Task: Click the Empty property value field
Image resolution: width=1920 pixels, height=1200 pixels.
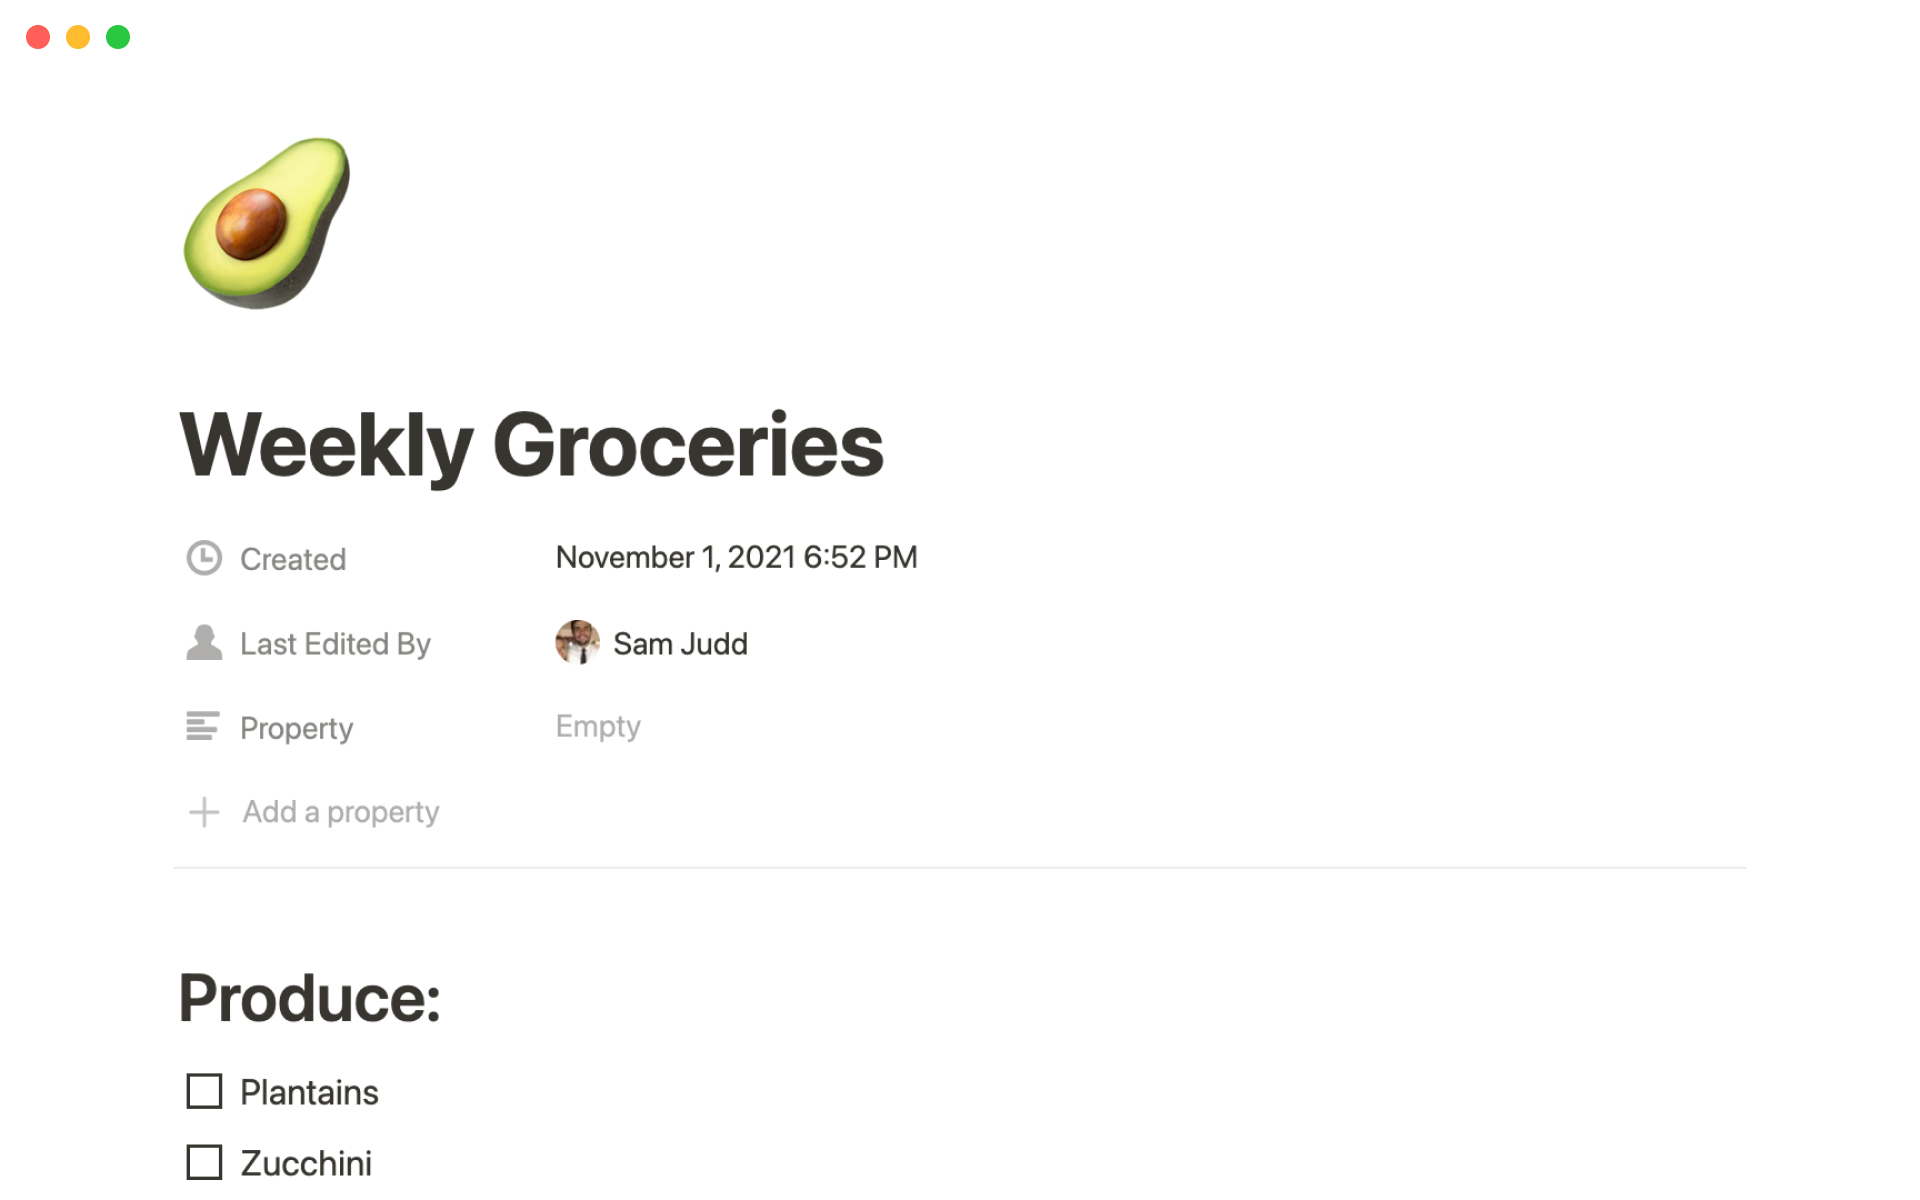Action: (598, 726)
